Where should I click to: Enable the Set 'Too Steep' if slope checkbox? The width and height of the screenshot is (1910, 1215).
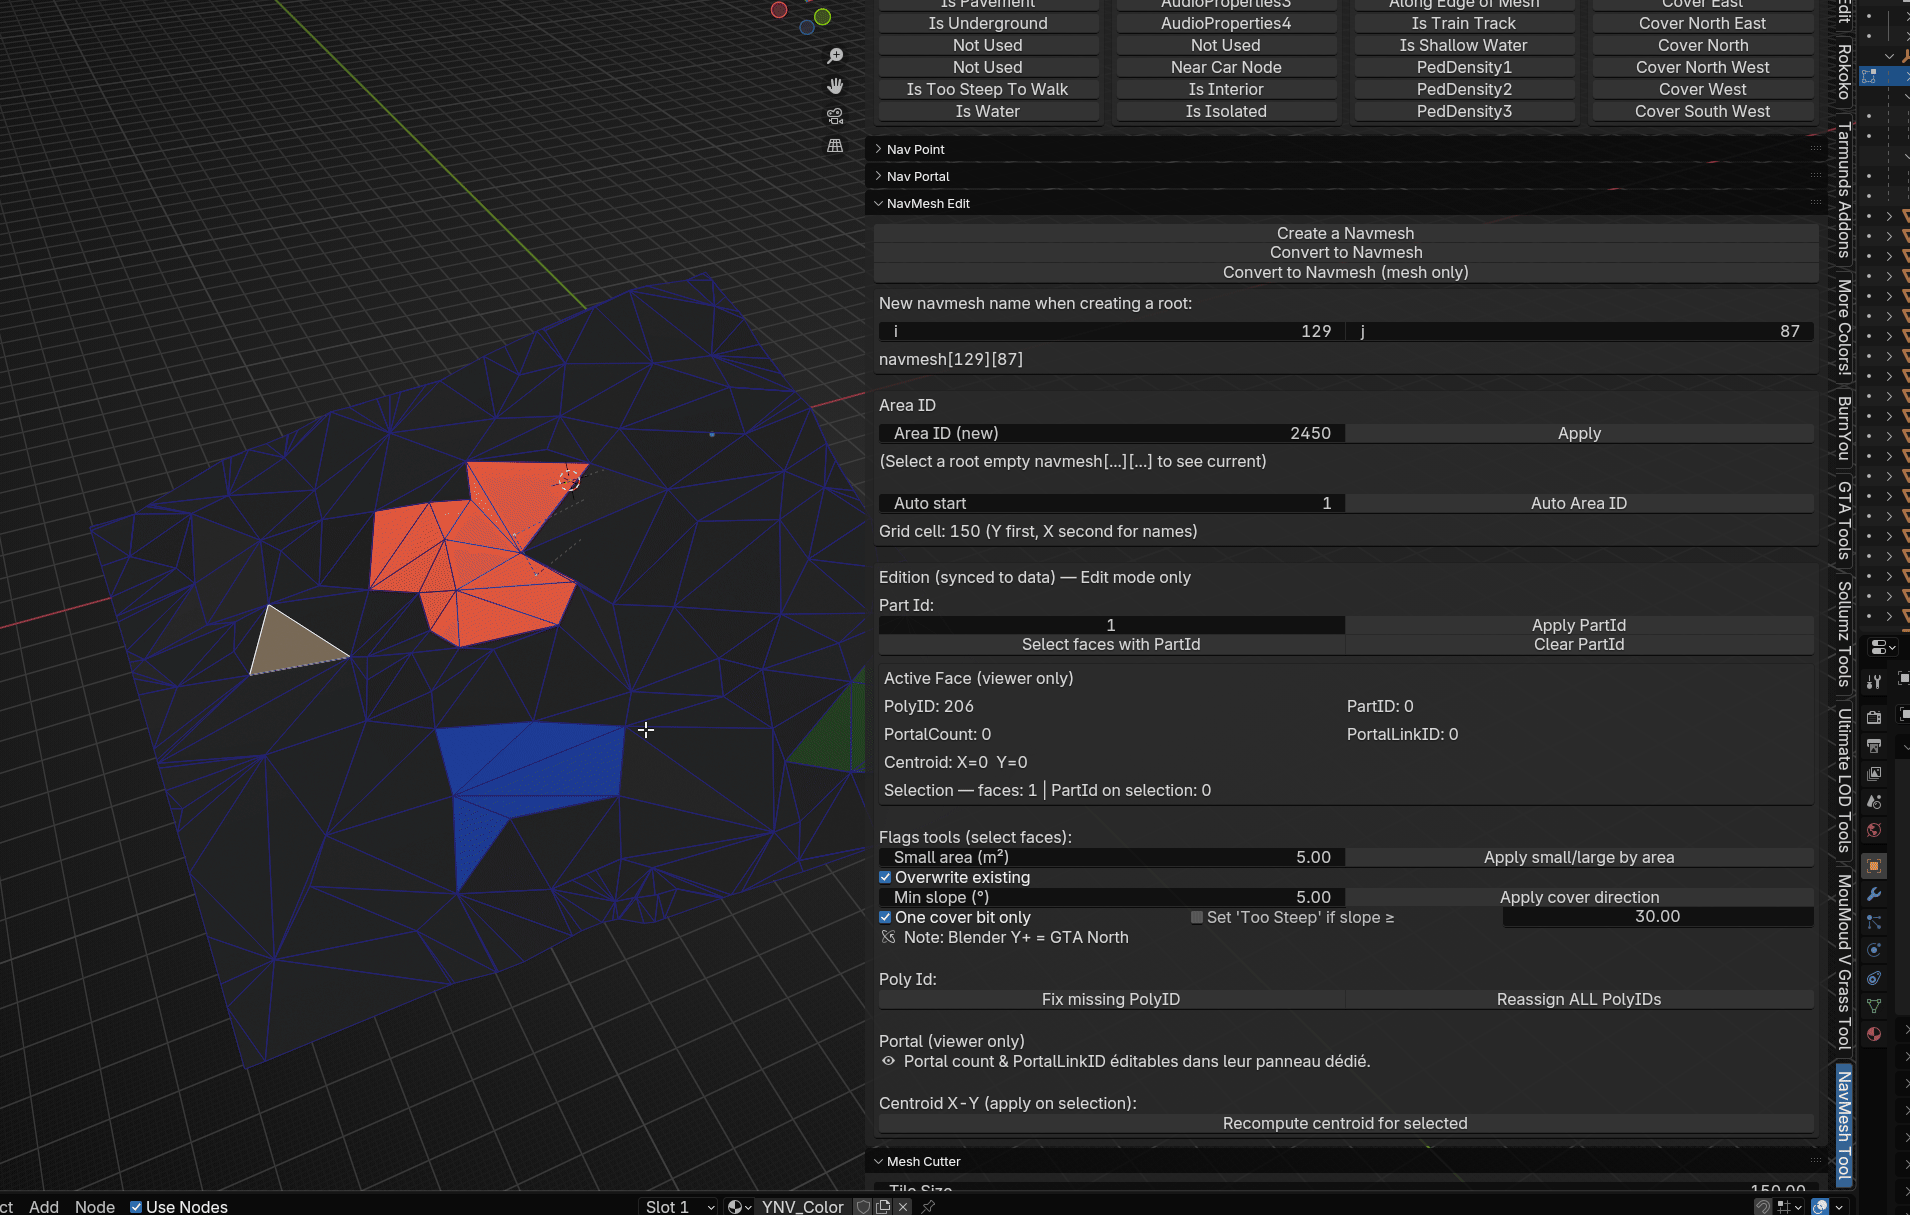tap(1197, 917)
